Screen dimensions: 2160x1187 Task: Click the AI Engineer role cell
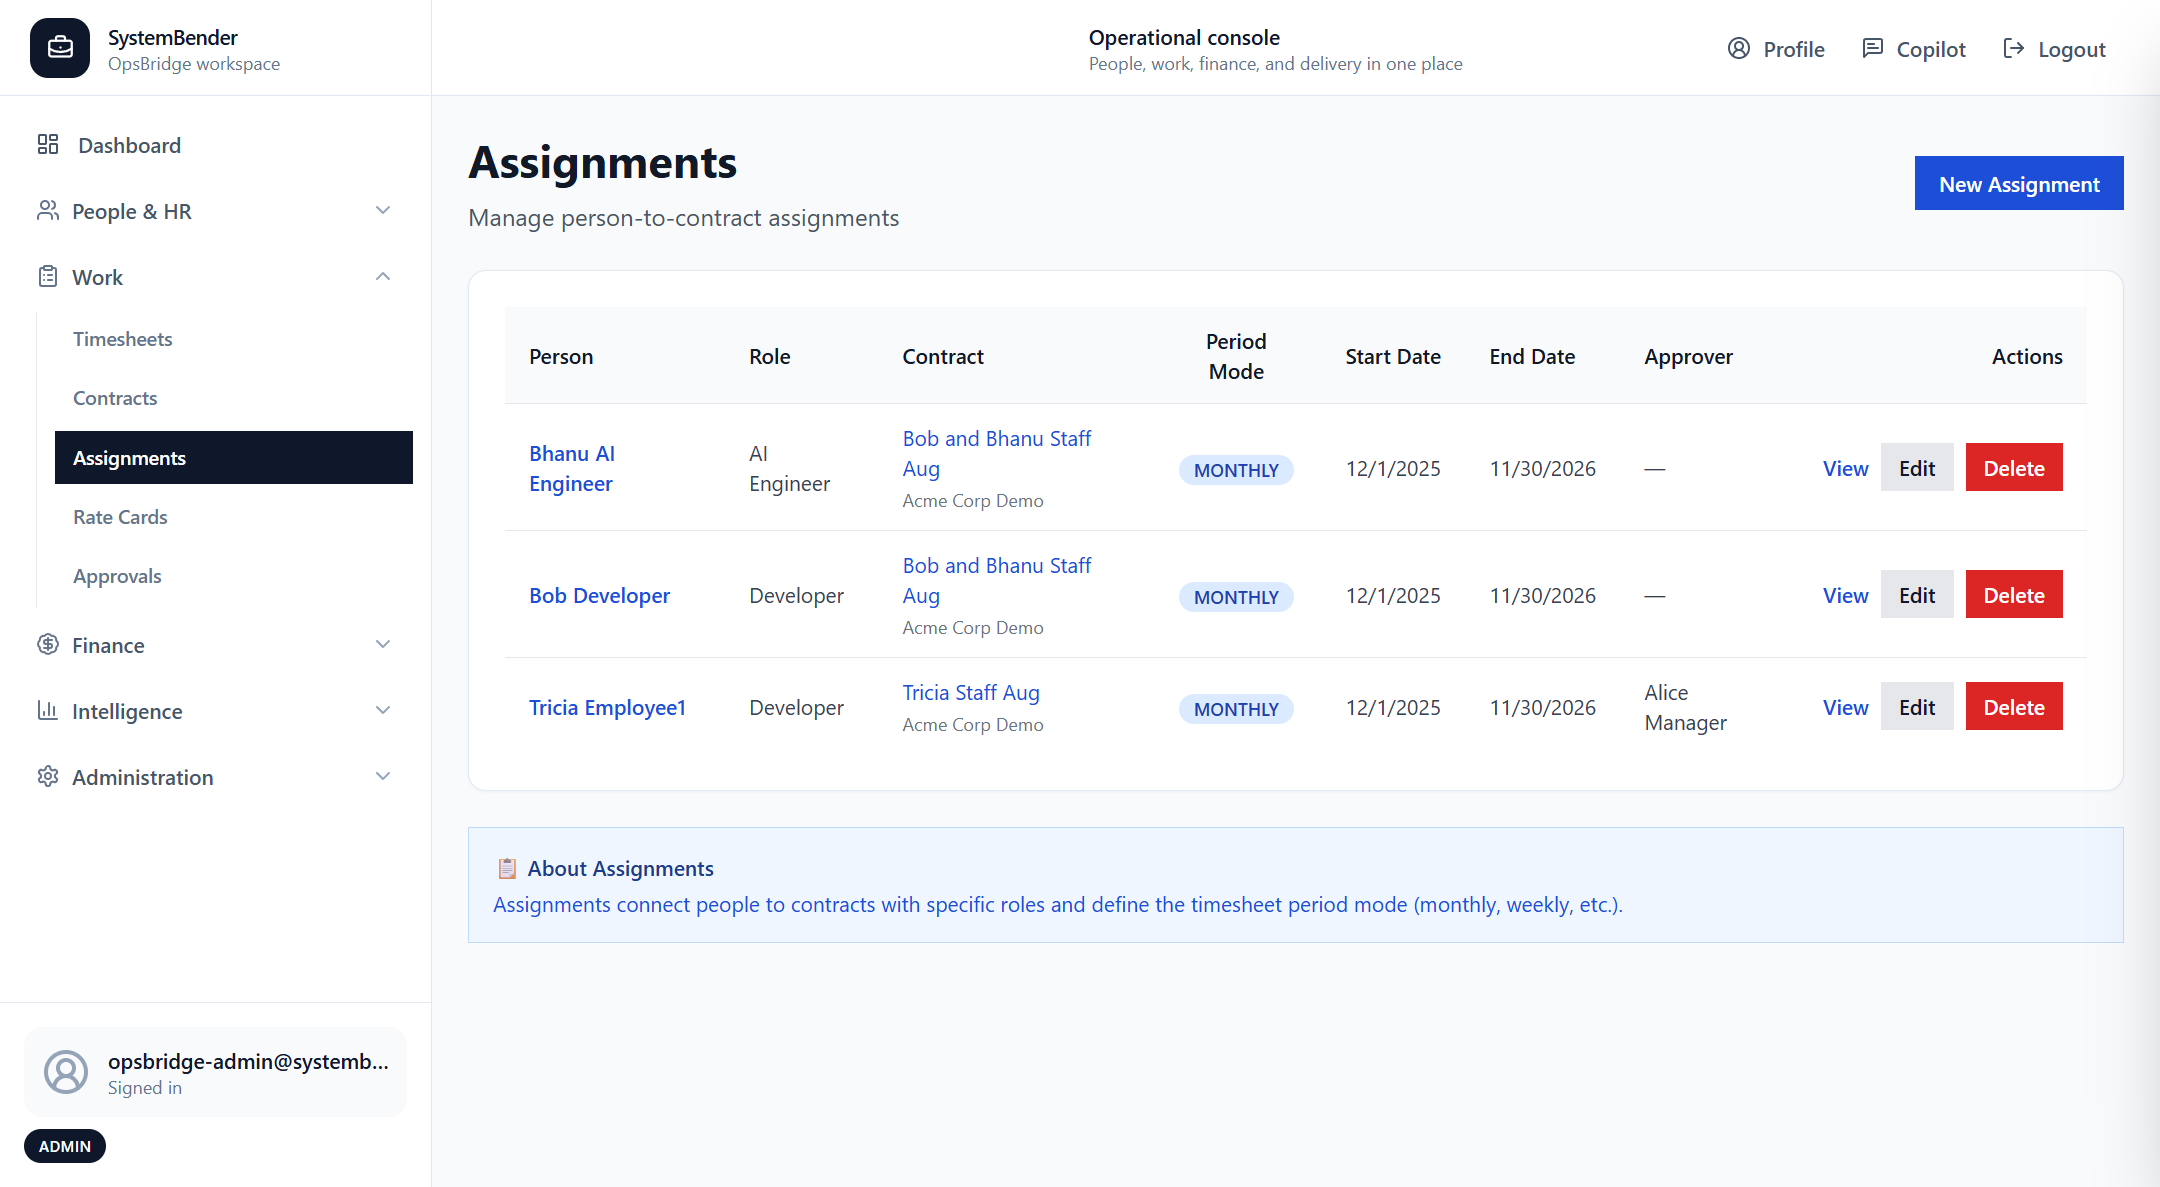790,468
